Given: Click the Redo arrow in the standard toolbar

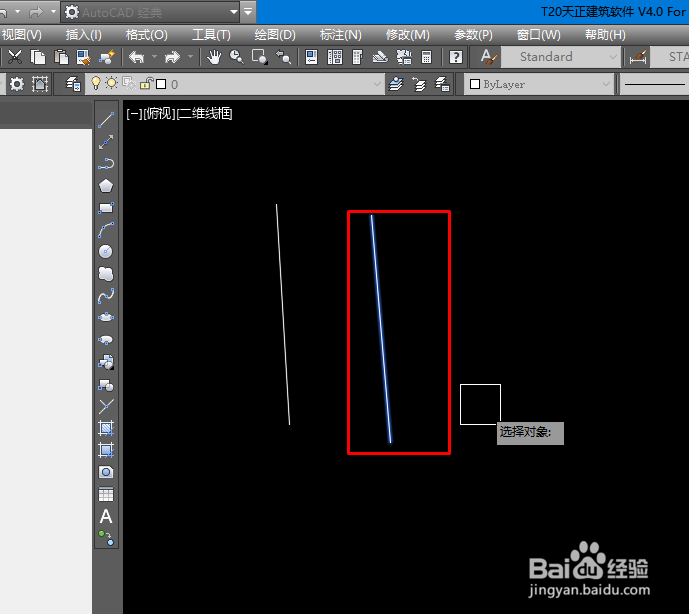Looking at the screenshot, I should [172, 57].
